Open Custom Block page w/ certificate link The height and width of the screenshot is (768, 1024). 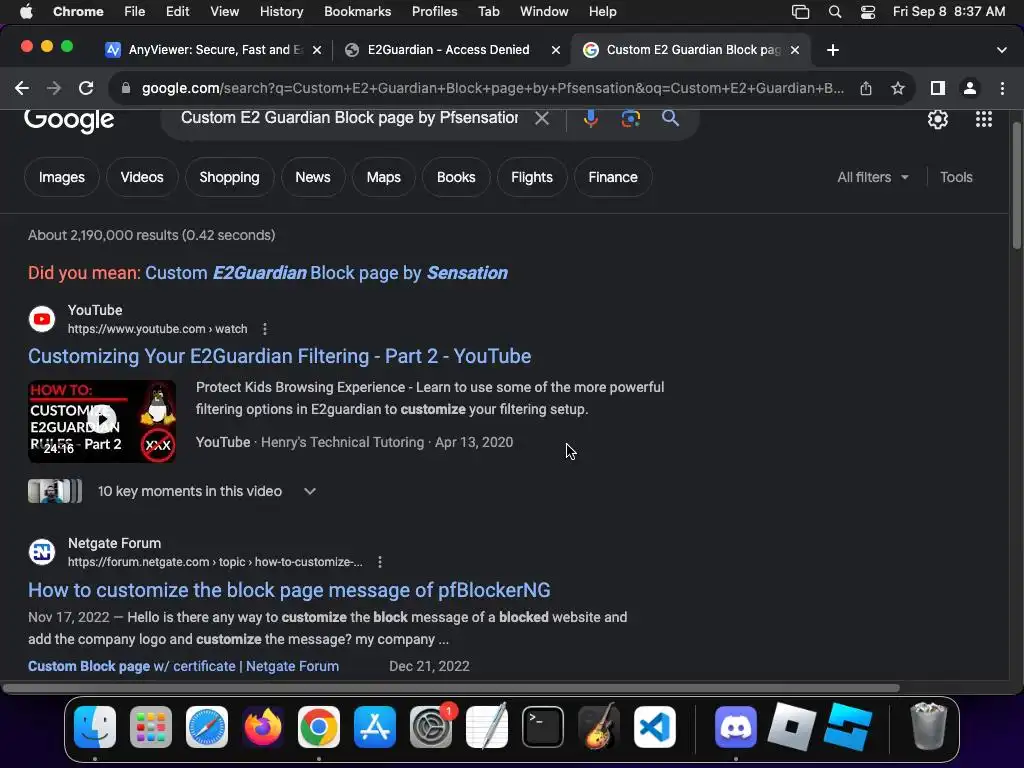tap(184, 666)
